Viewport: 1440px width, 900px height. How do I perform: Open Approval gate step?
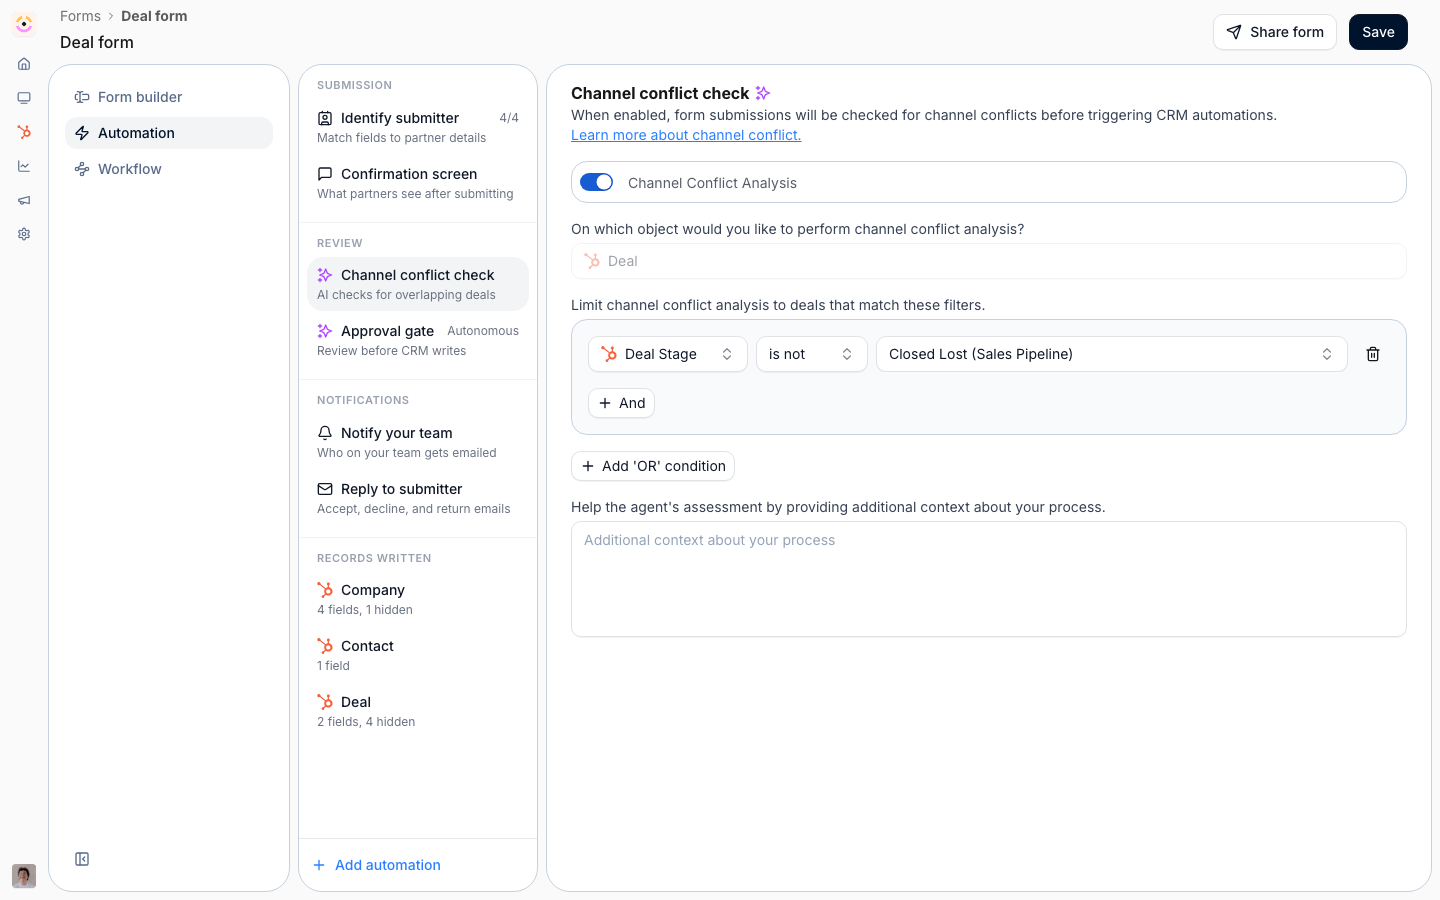pyautogui.click(x=418, y=340)
